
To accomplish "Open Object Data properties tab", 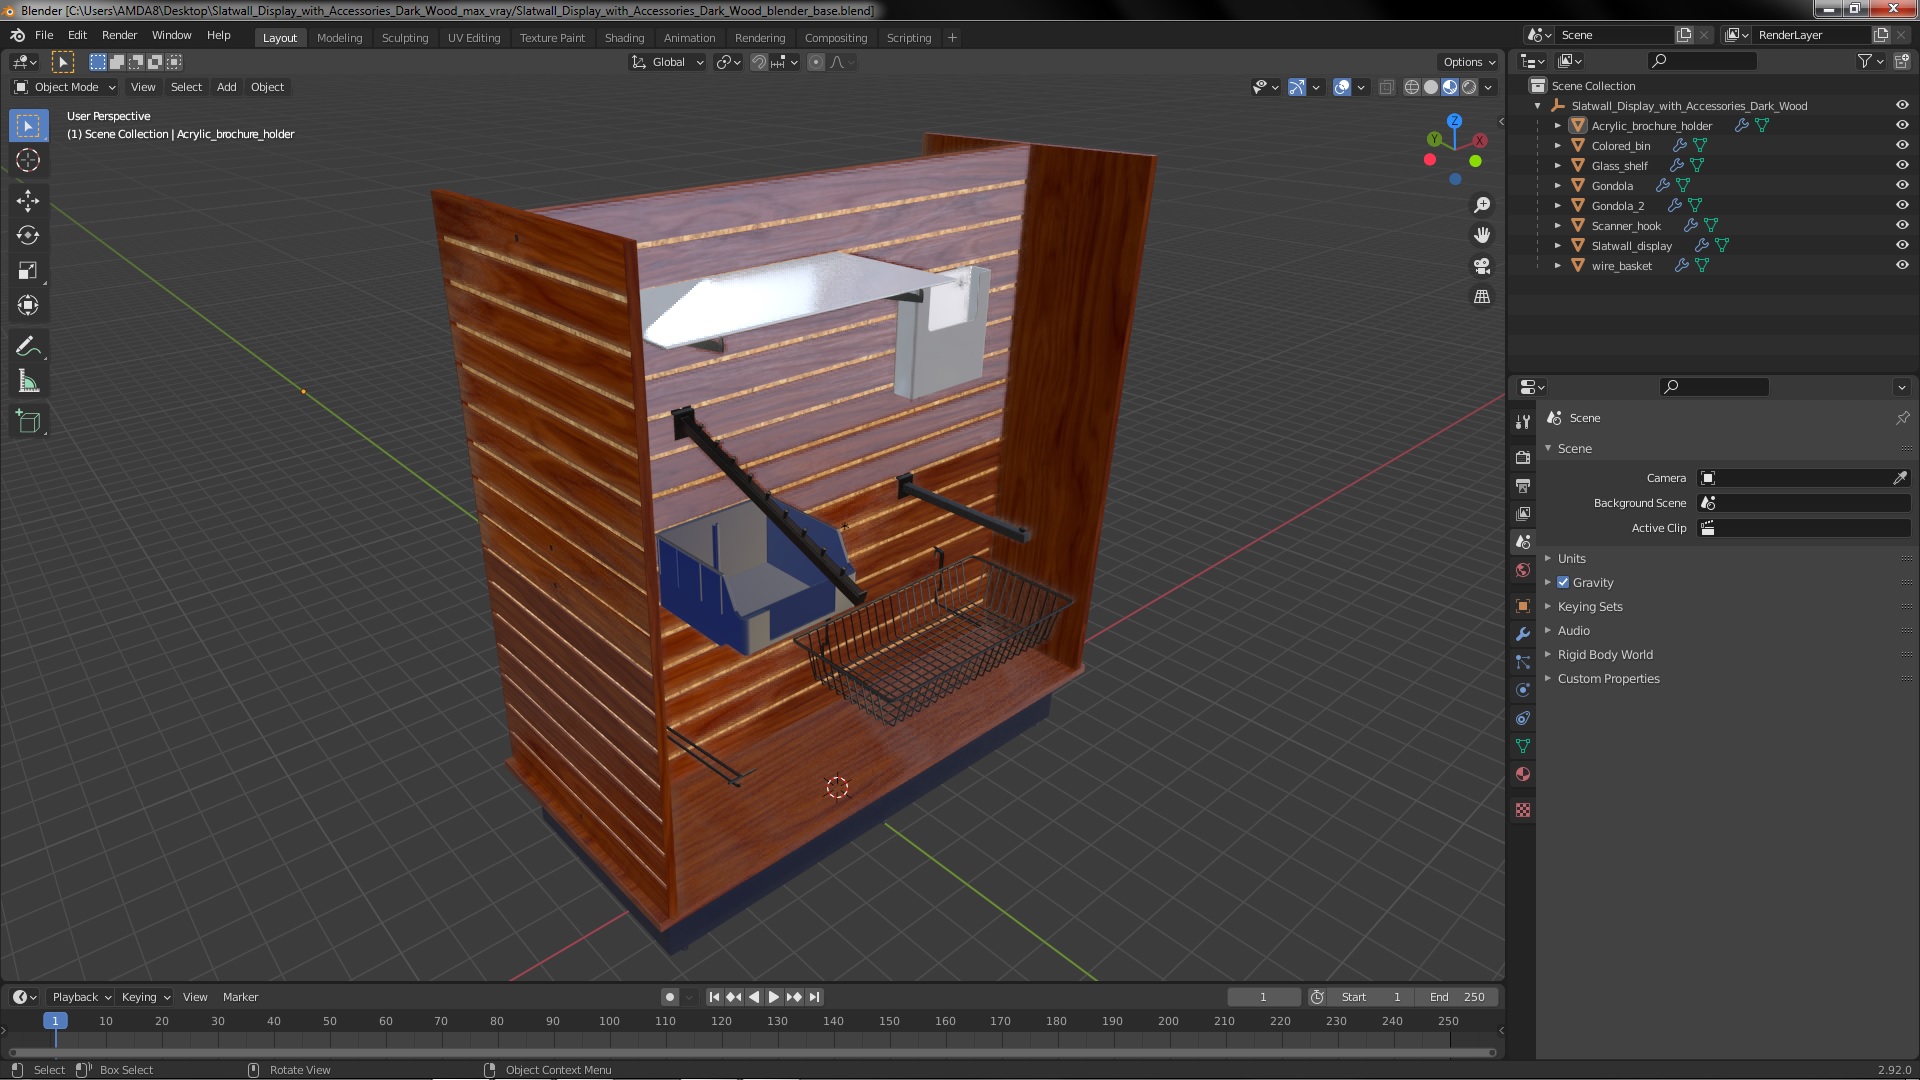I will click(1523, 746).
